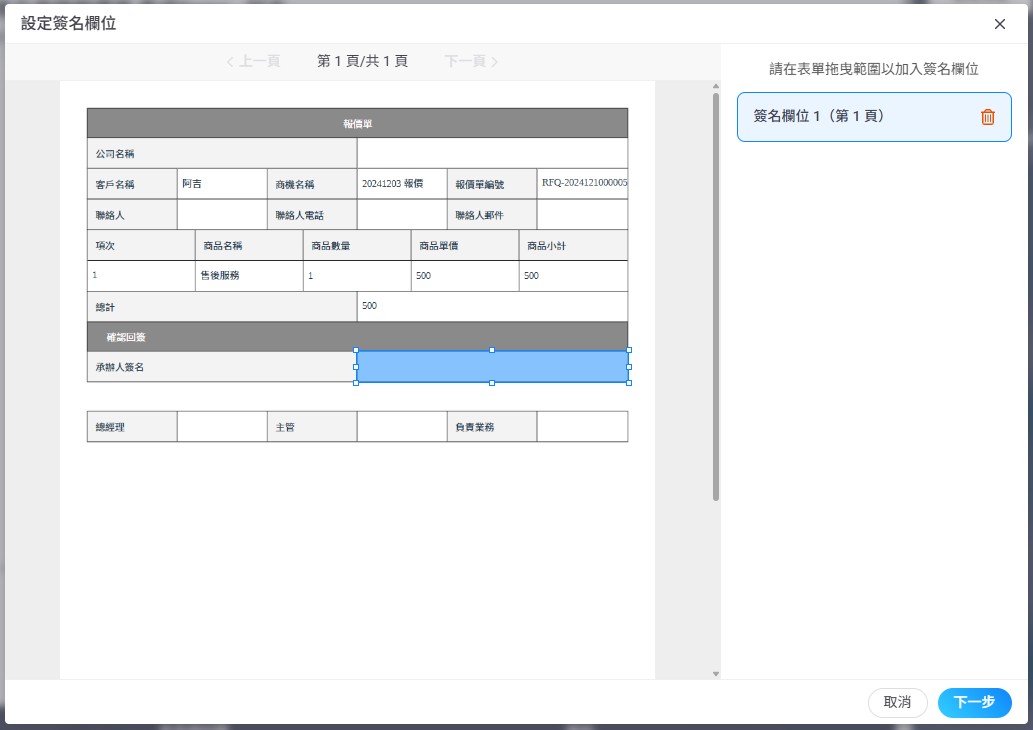Viewport: 1033px width, 730px height.
Task: Click the scroll-up arrow of the preview
Action: (715, 87)
